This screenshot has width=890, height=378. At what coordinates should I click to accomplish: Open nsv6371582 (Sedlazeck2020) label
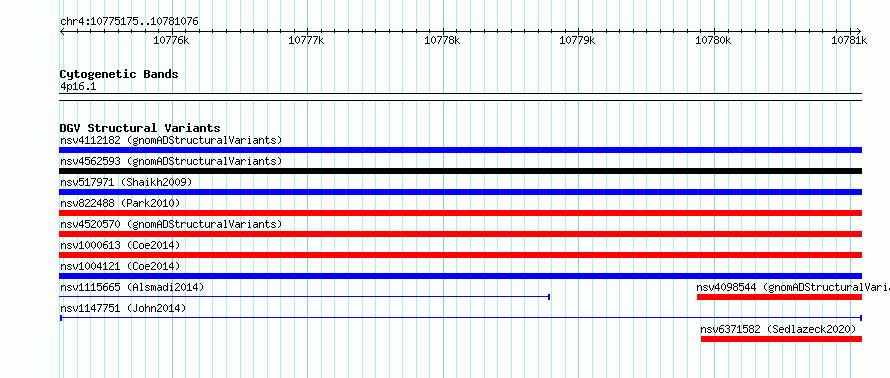tap(778, 329)
